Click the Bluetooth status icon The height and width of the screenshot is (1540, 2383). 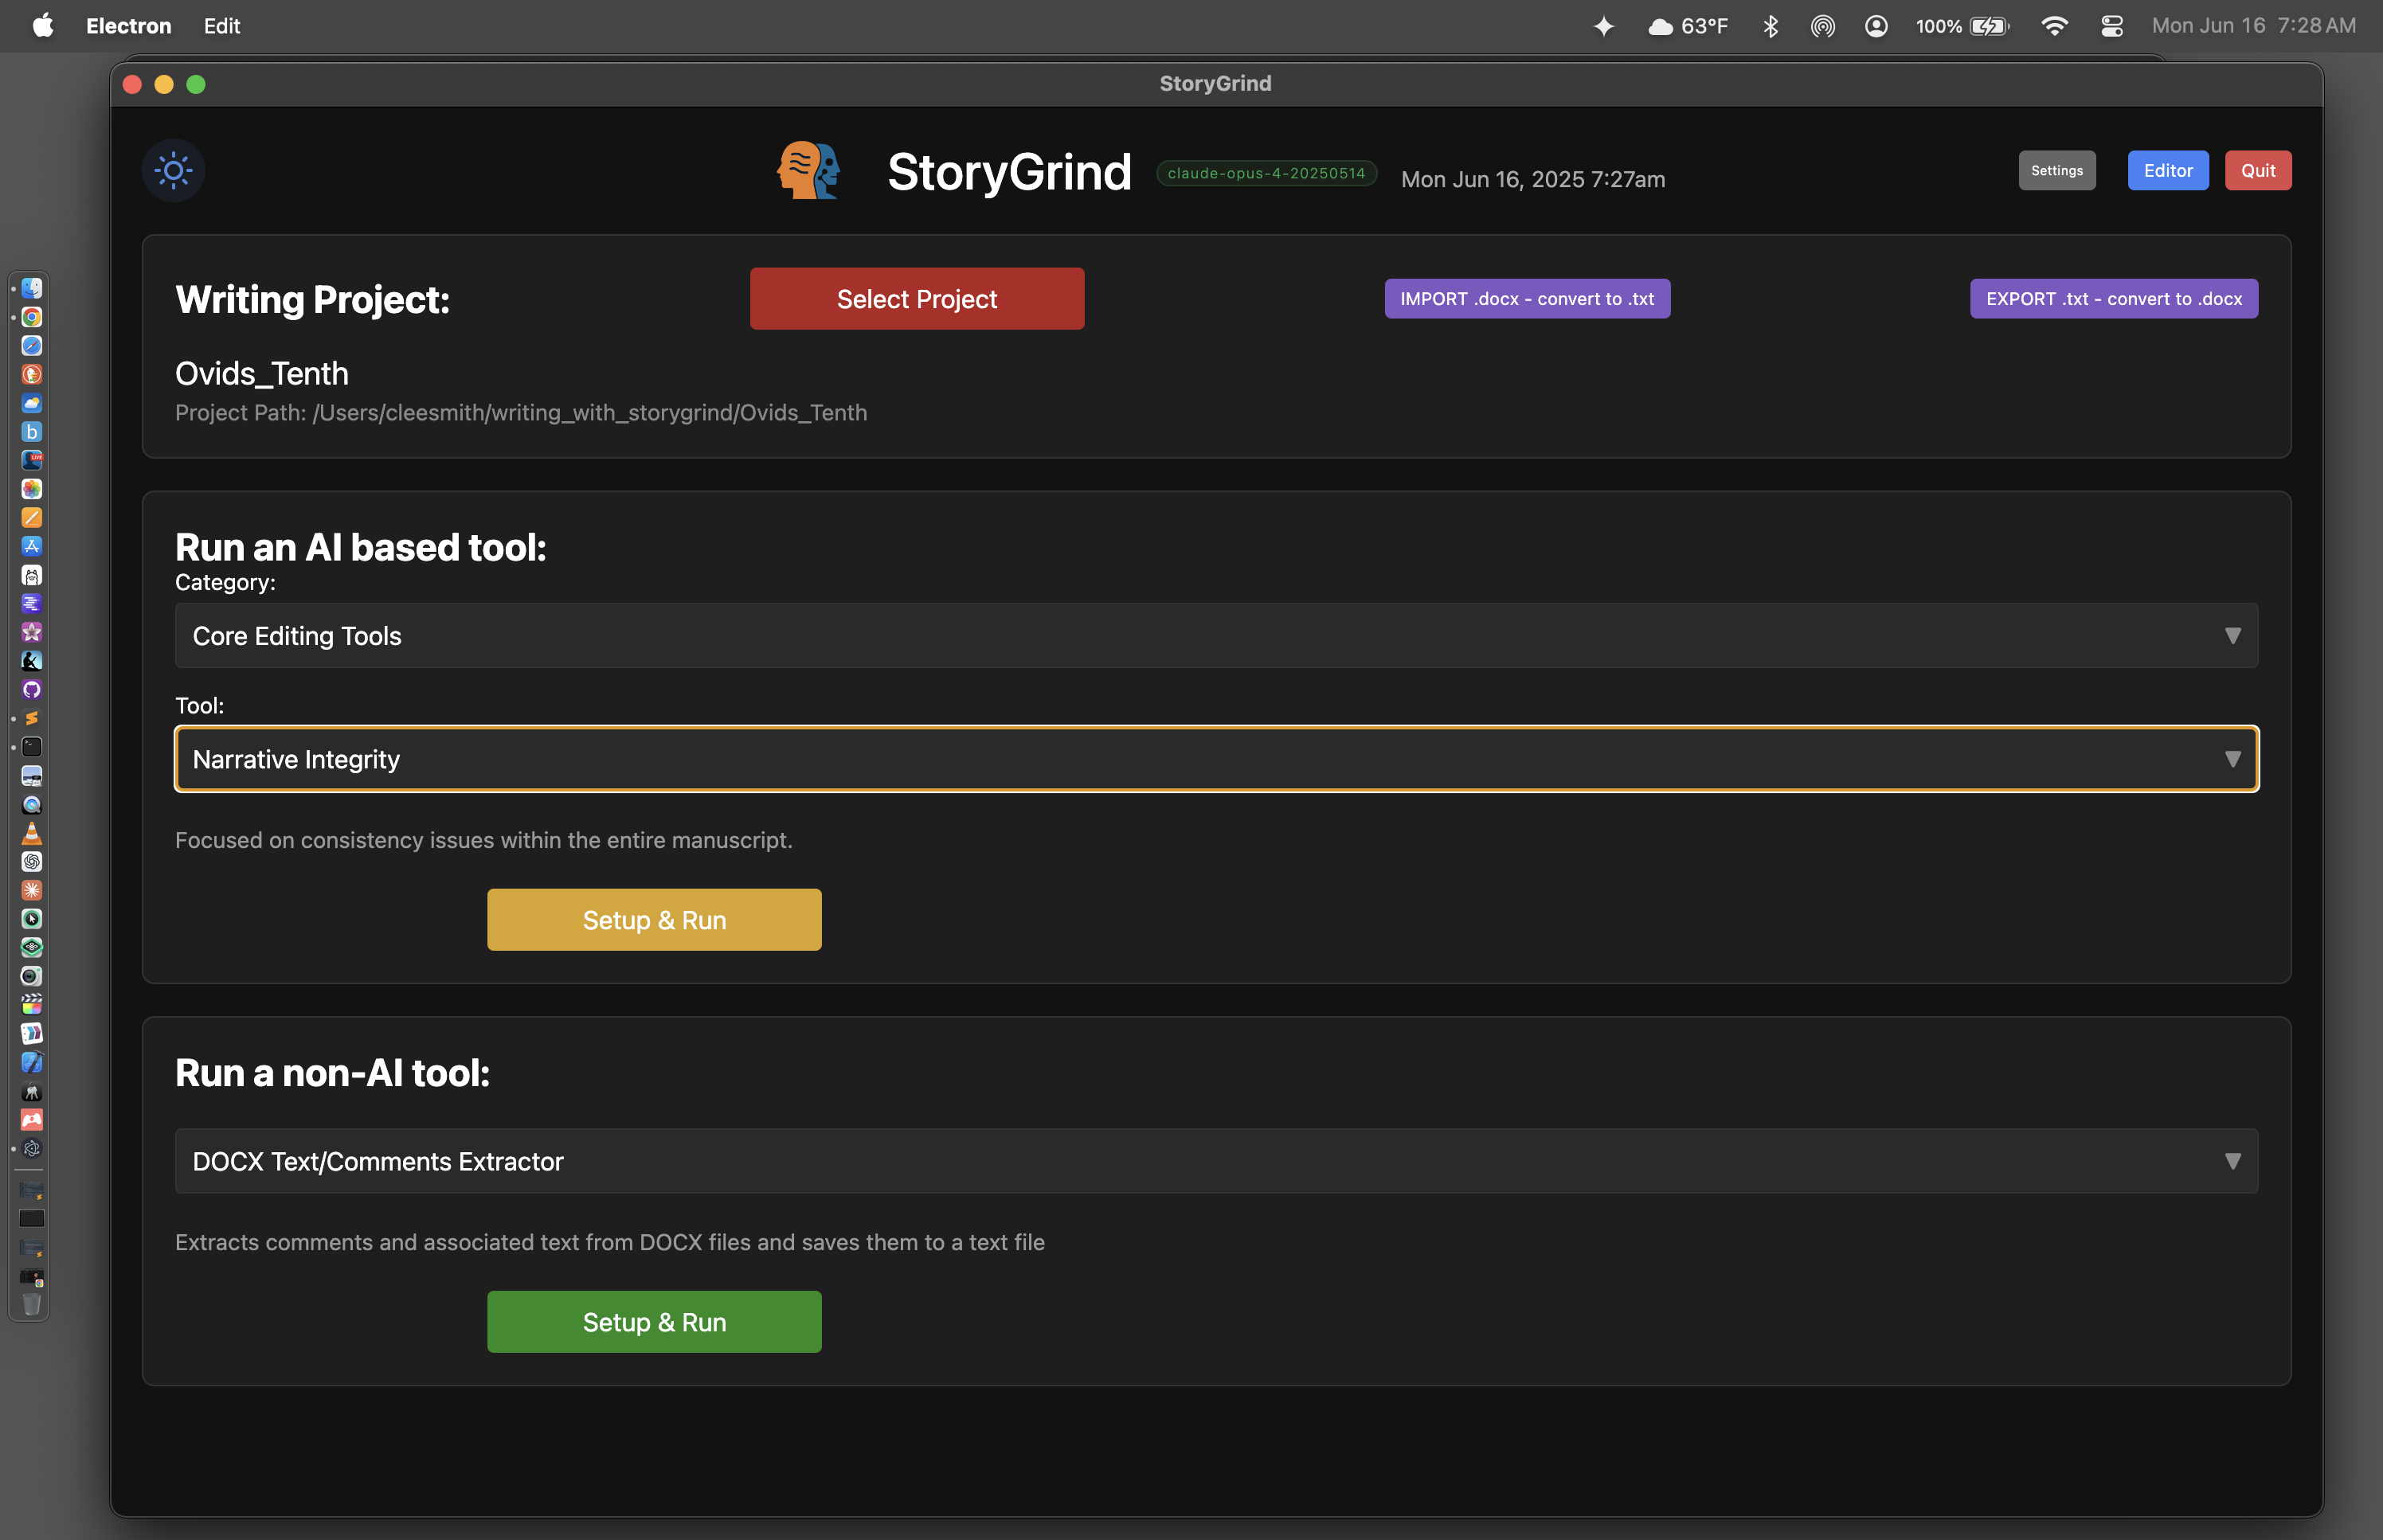pyautogui.click(x=1770, y=26)
